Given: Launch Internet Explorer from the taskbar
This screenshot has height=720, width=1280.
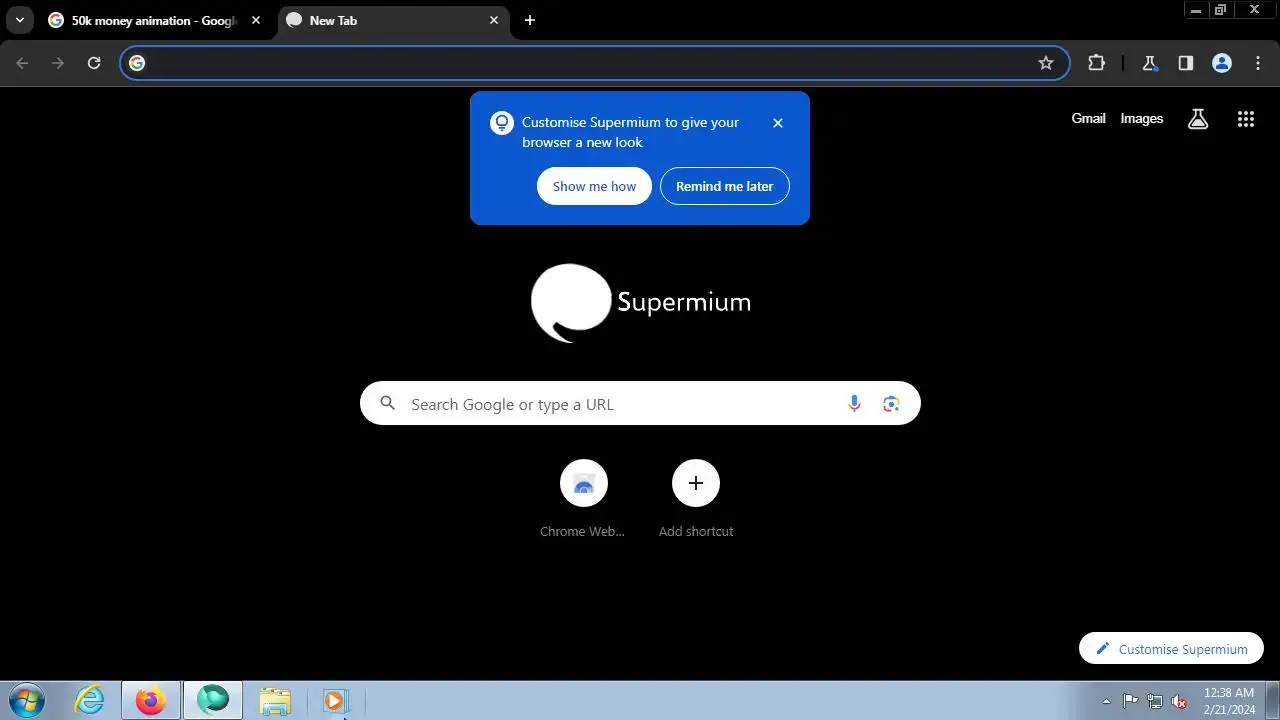Looking at the screenshot, I should coord(90,701).
